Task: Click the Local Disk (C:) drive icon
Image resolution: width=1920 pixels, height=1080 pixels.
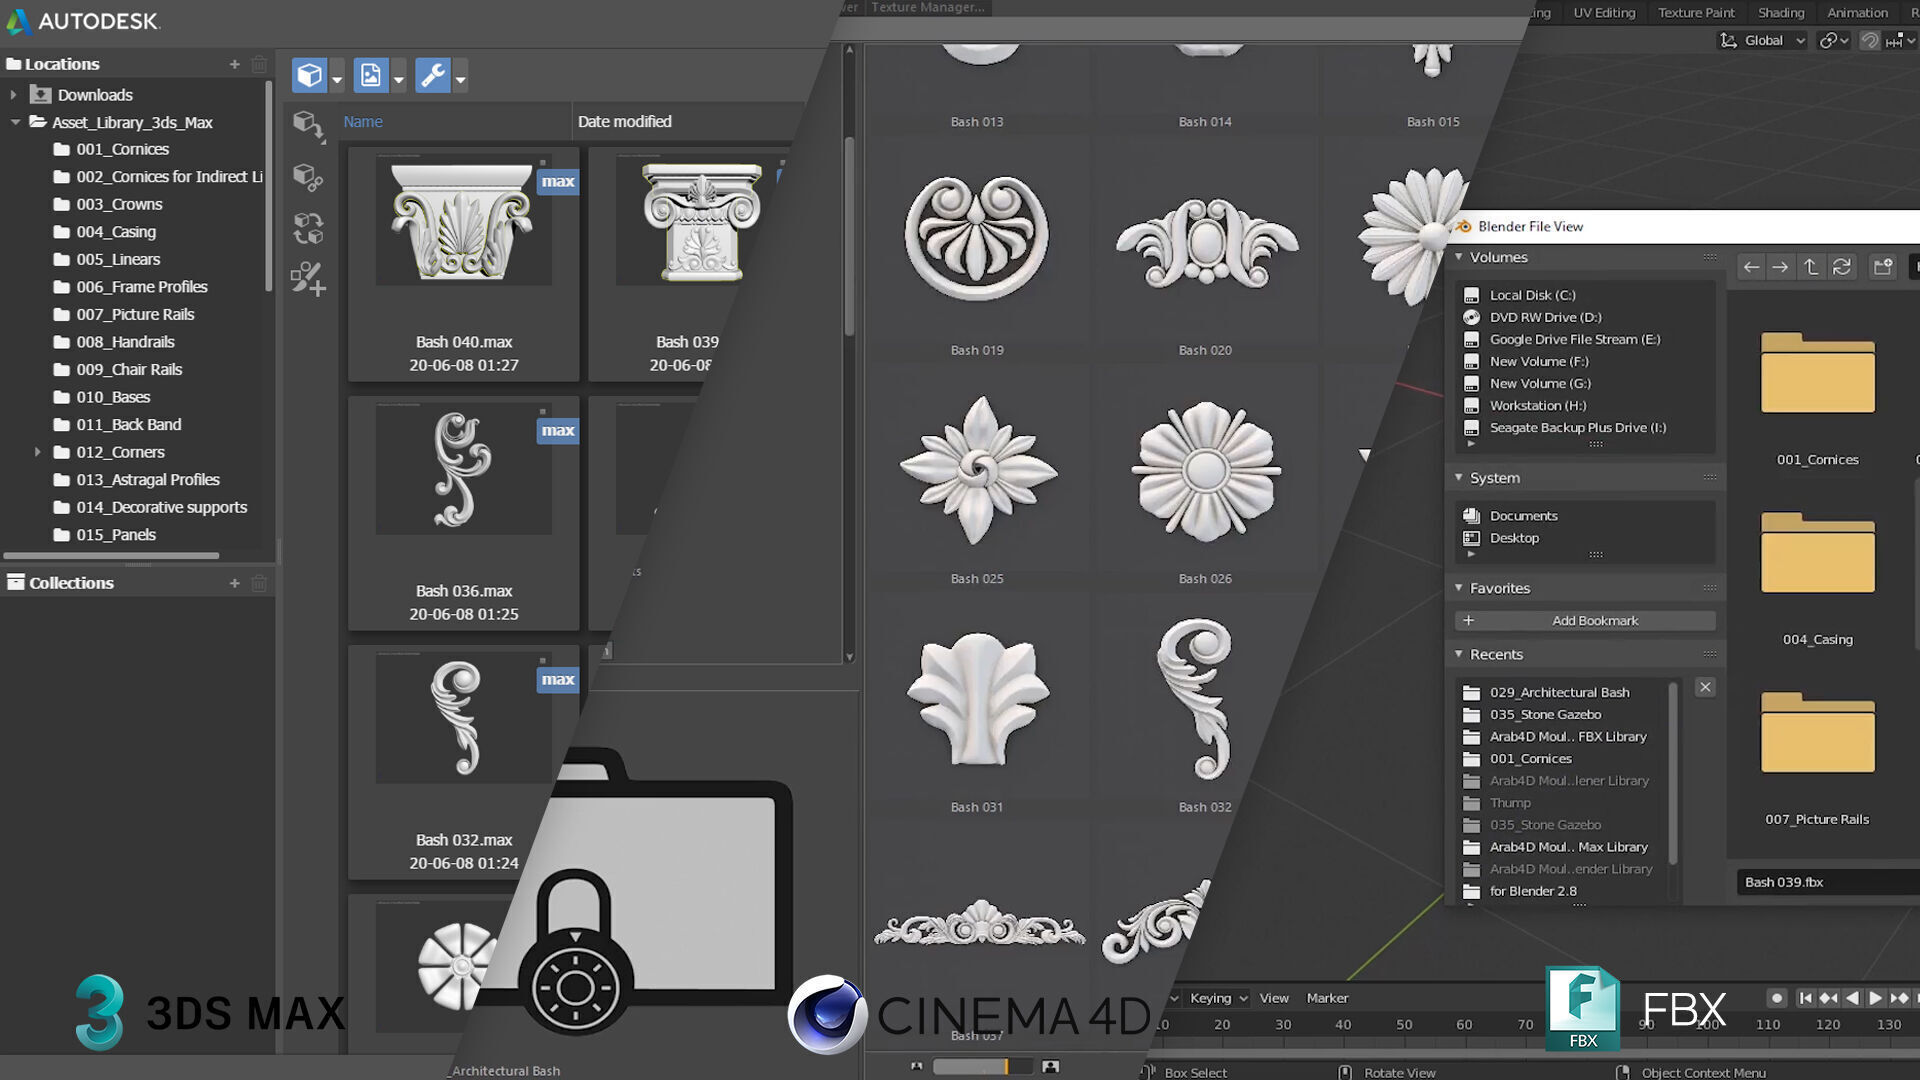Action: tap(1471, 295)
